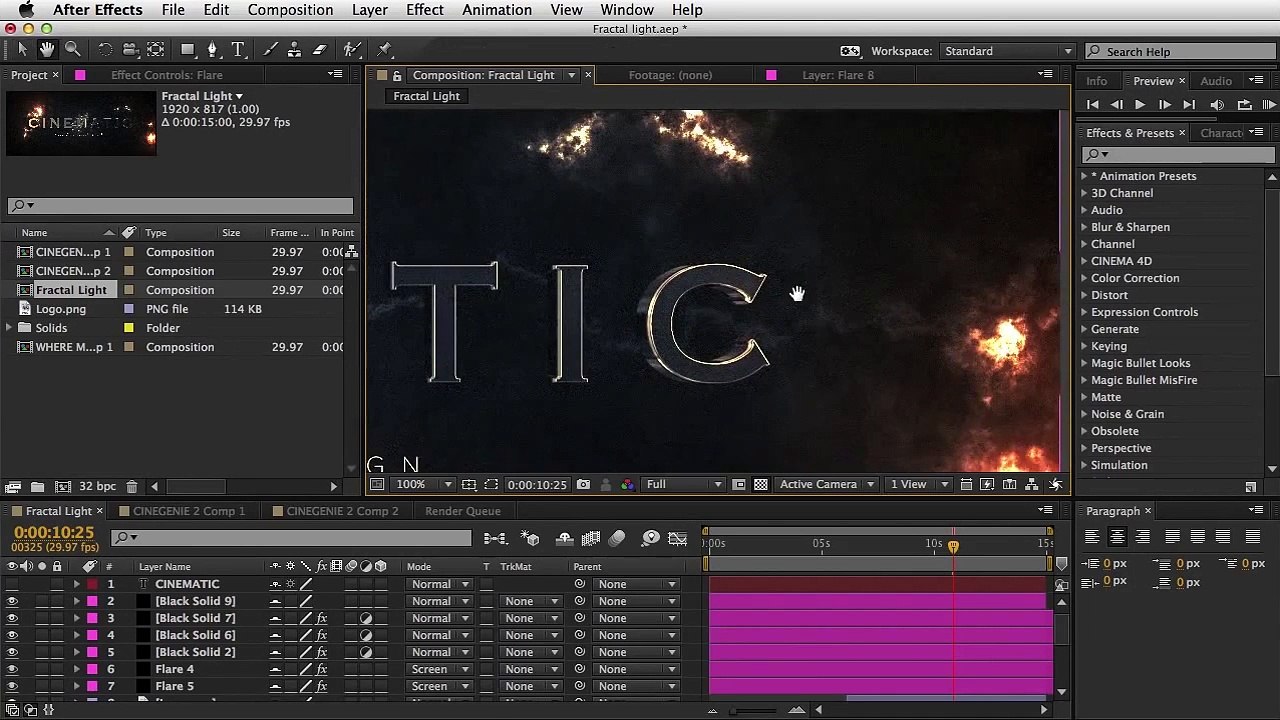Hide the Black Solid 6 layer
The image size is (1280, 720).
coord(12,635)
